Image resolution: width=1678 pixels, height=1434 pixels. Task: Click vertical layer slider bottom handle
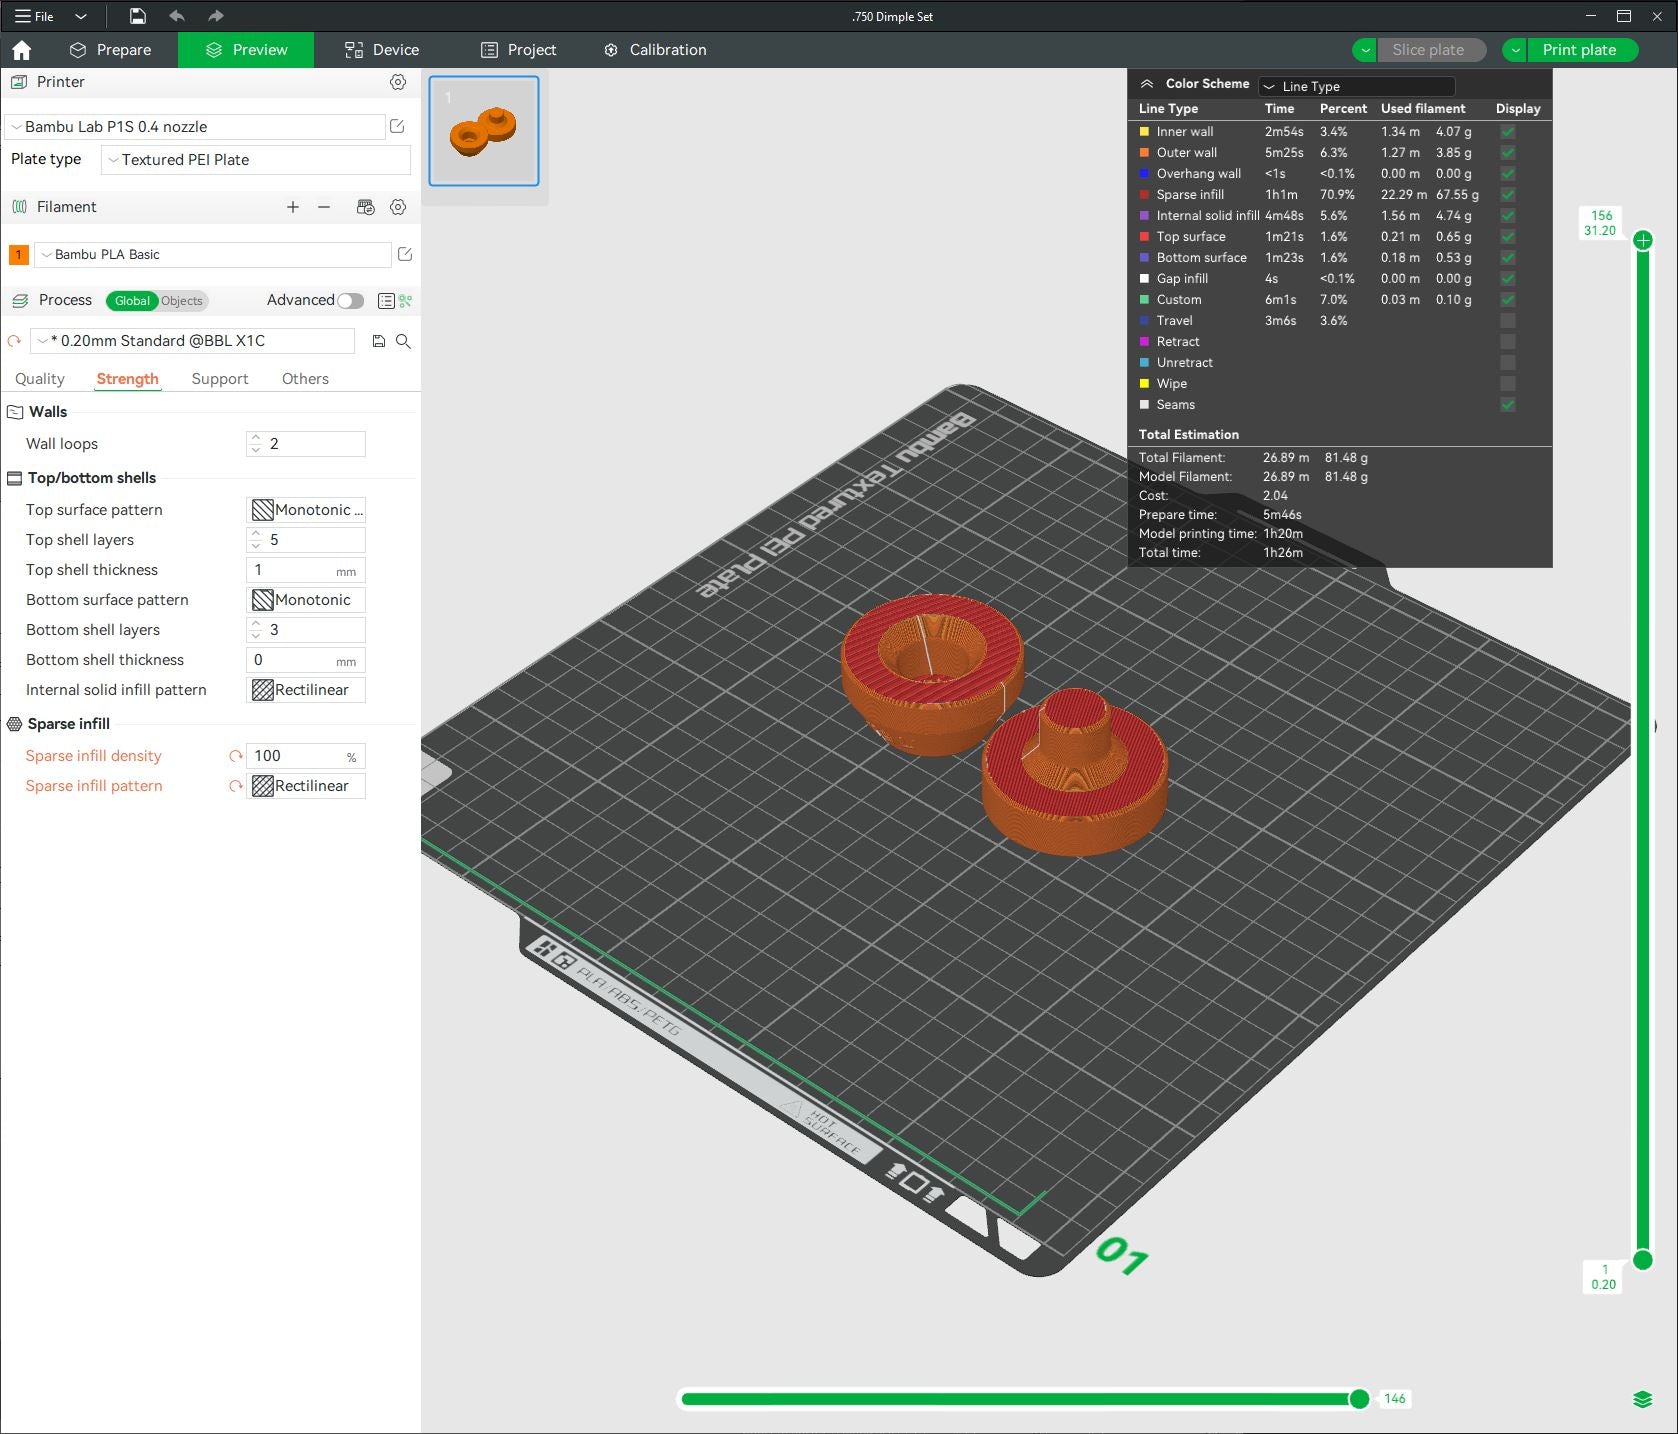pos(1642,1260)
